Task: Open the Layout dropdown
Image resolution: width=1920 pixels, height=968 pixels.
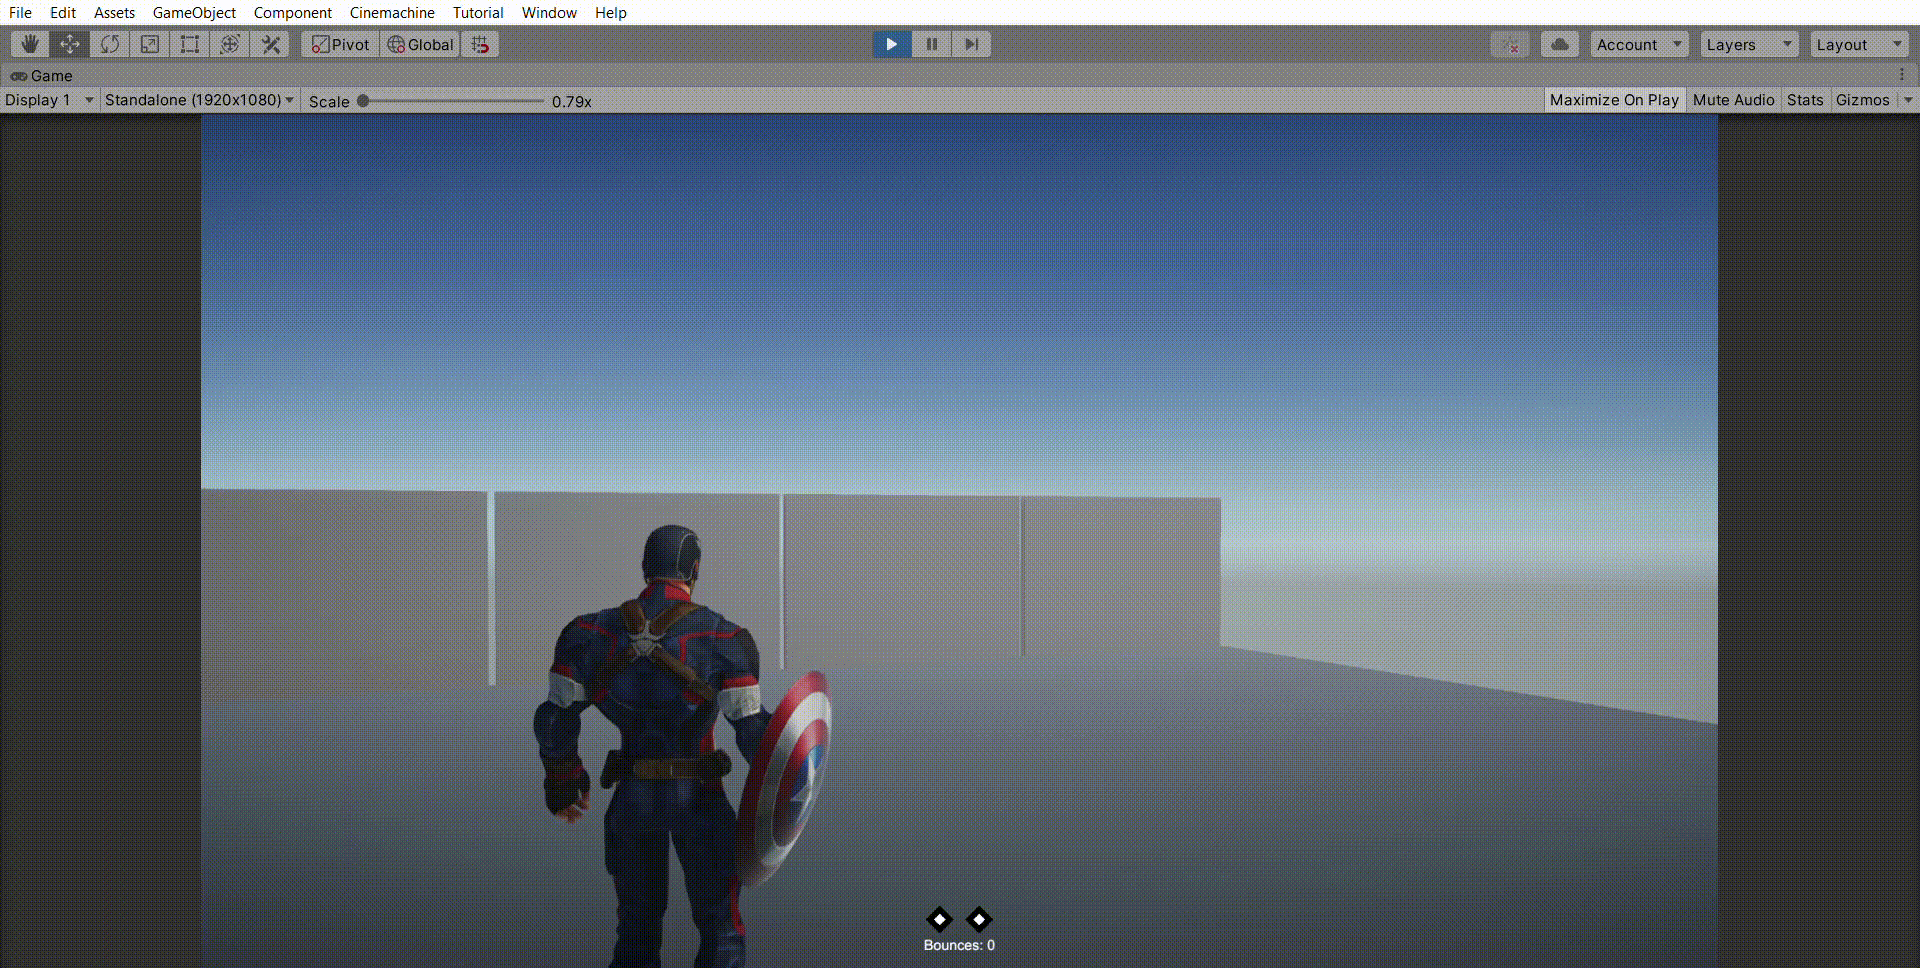Action: [x=1860, y=44]
